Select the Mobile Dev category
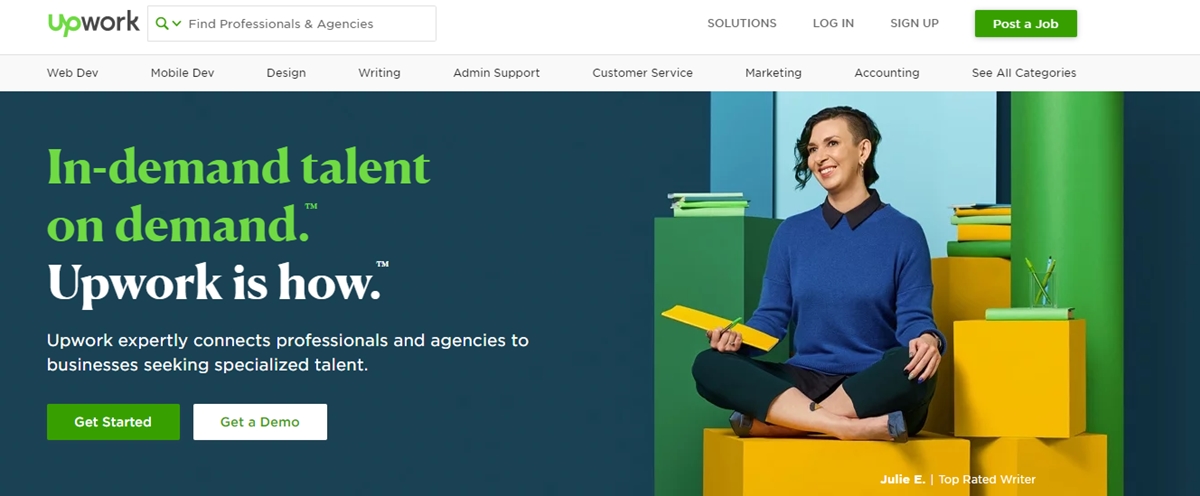The width and height of the screenshot is (1200, 496). click(182, 73)
